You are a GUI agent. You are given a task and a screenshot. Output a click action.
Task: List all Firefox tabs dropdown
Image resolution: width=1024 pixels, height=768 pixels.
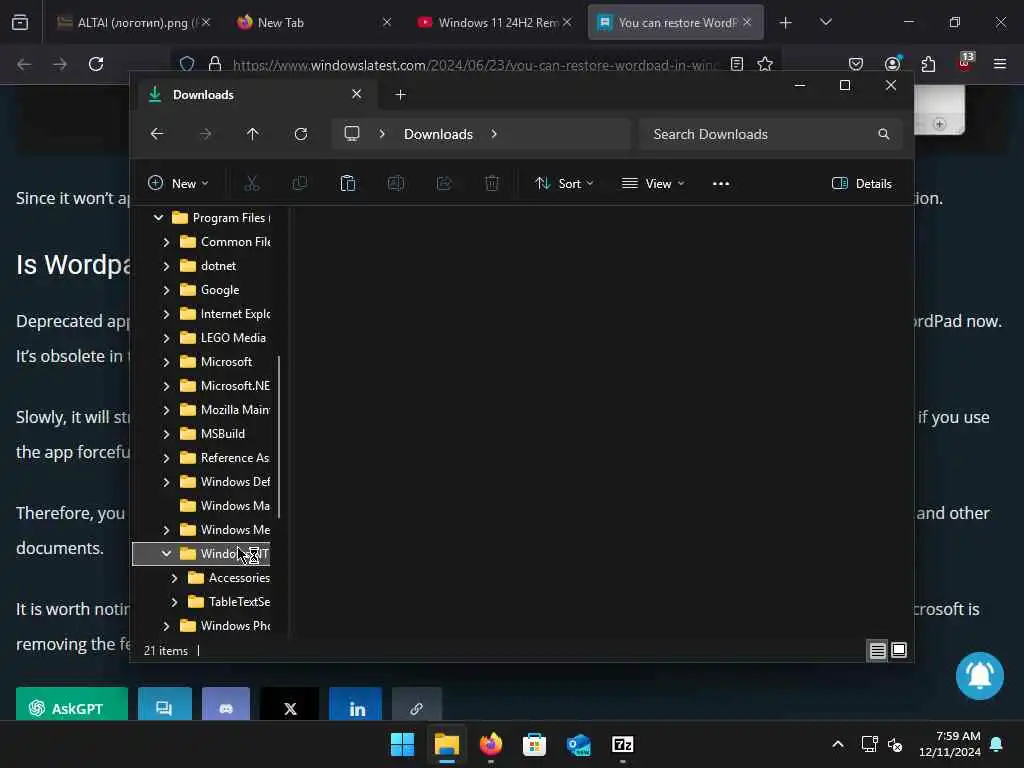pyautogui.click(x=825, y=22)
